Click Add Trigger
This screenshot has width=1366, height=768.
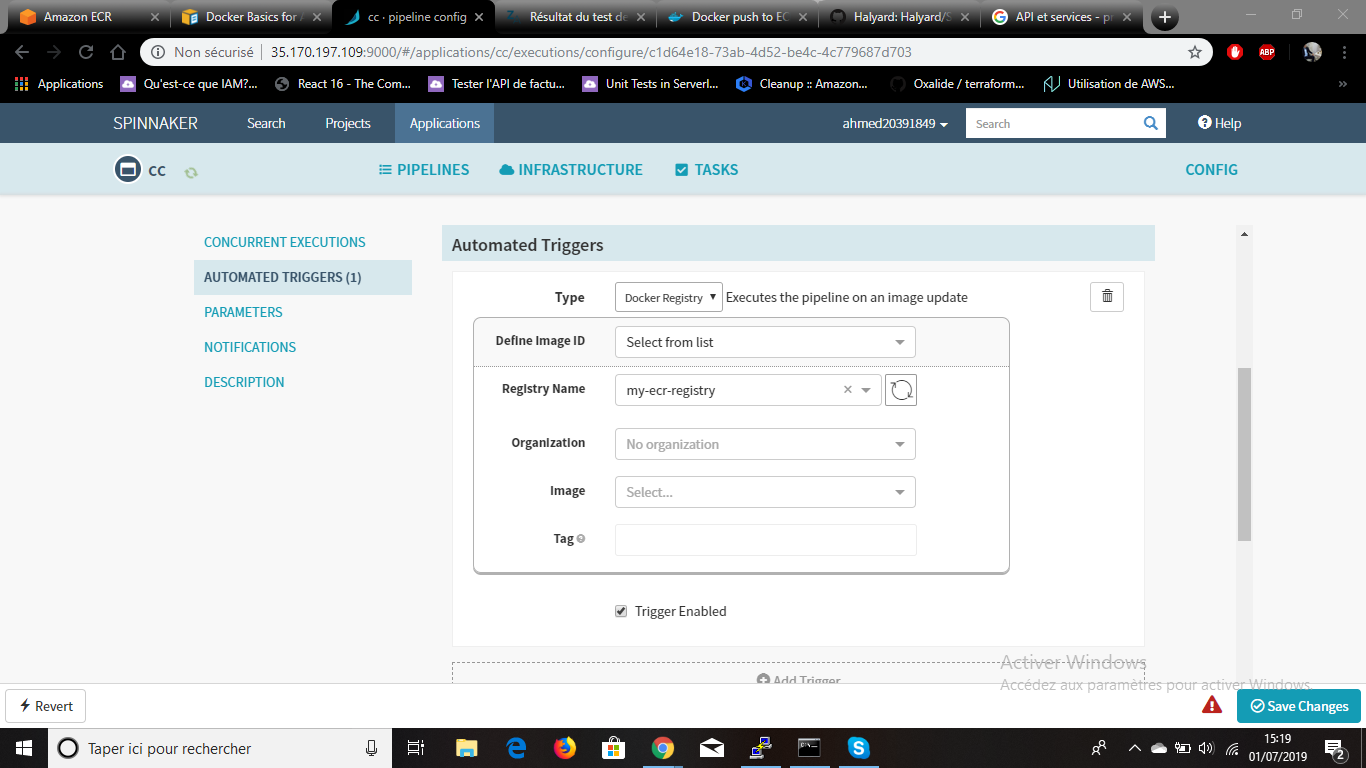click(x=798, y=680)
